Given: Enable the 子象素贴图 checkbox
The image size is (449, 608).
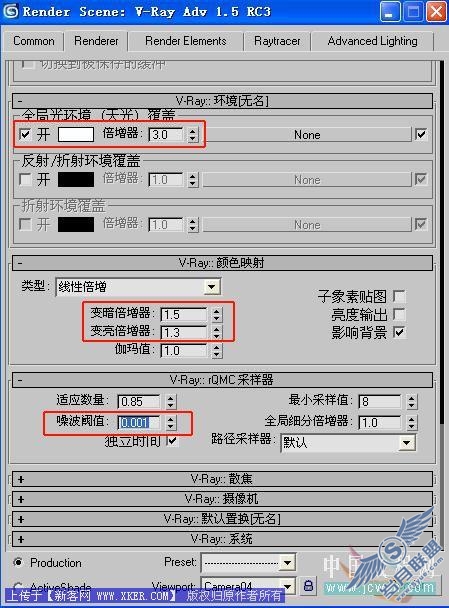Looking at the screenshot, I should 399,297.
